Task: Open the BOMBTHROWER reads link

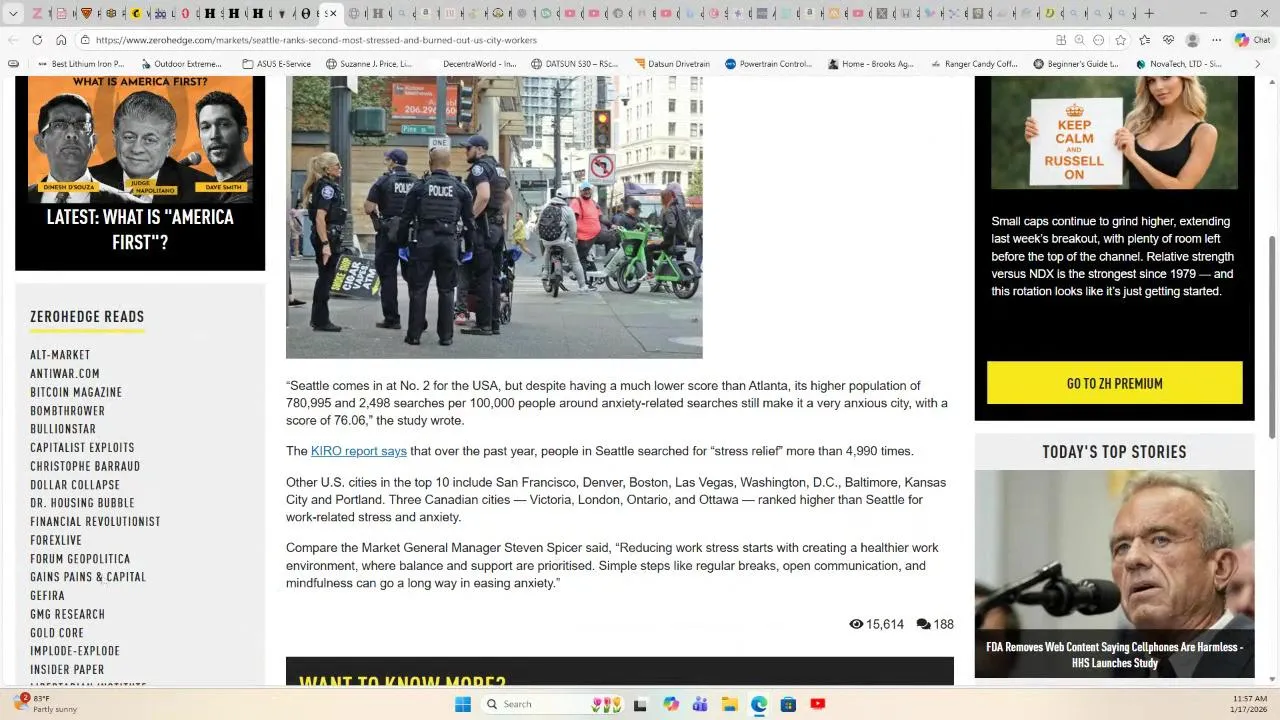Action: 67,411
